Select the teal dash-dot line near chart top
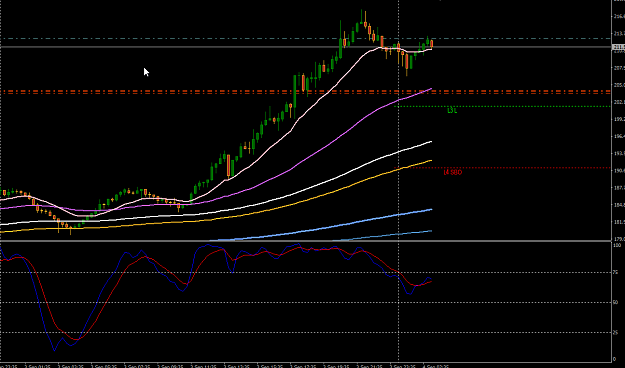Screen dimensions: 625x368 pyautogui.click(x=305, y=39)
